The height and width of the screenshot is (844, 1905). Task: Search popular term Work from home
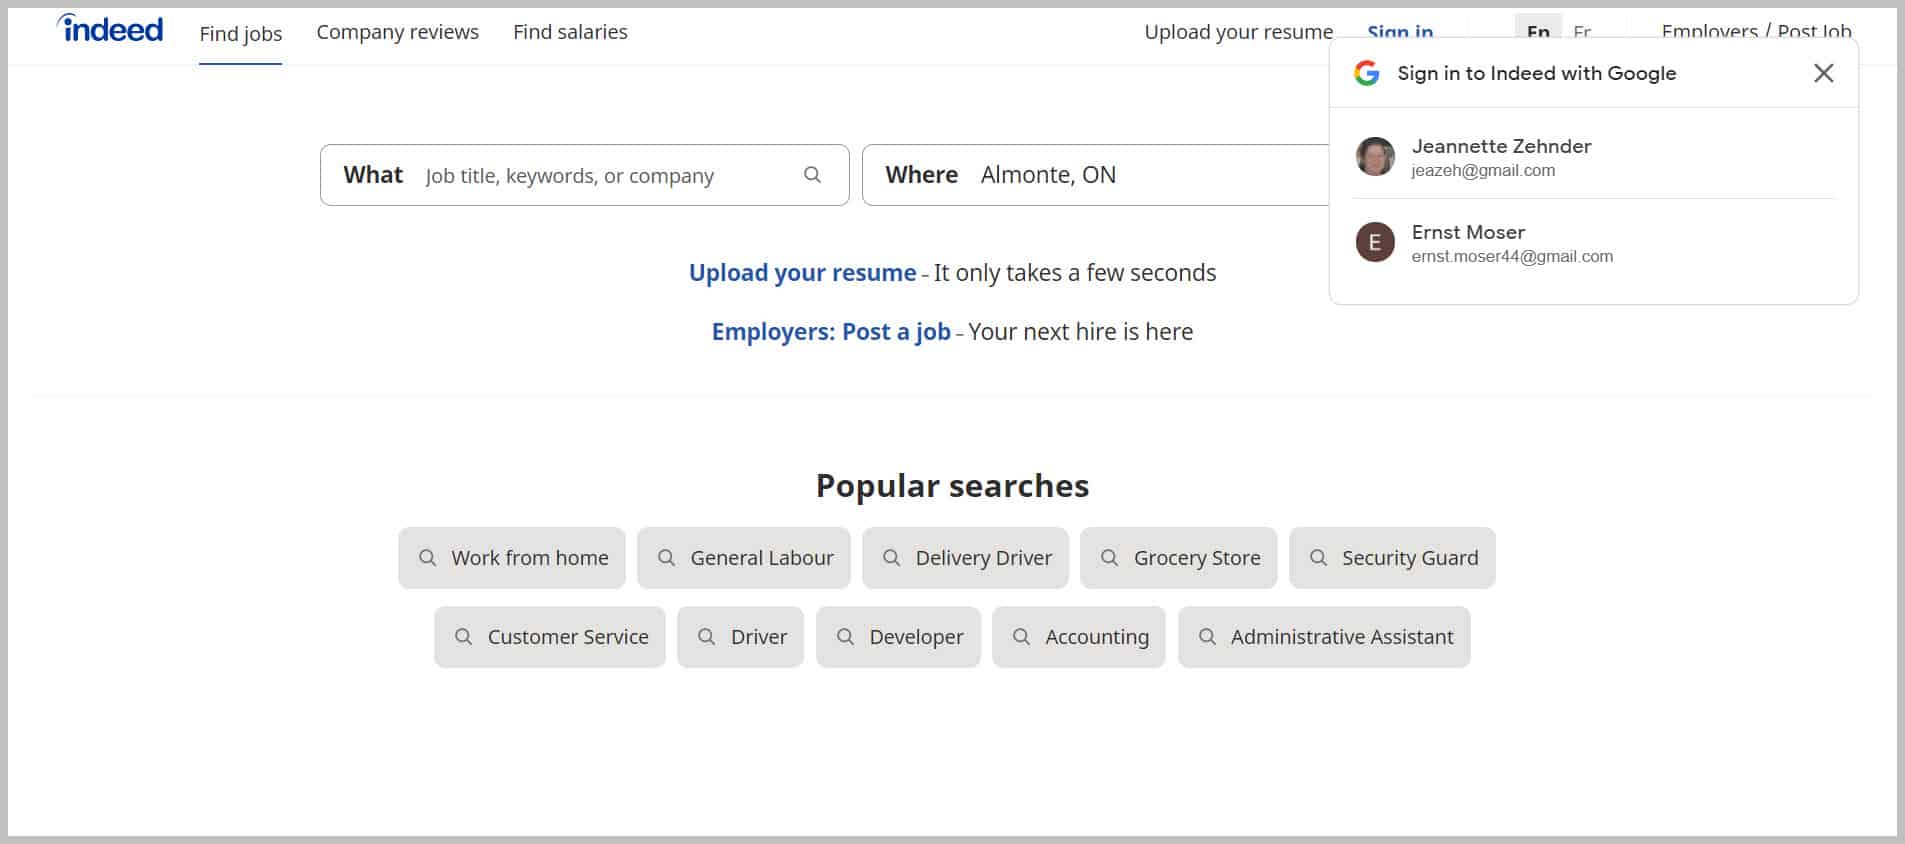click(x=512, y=558)
